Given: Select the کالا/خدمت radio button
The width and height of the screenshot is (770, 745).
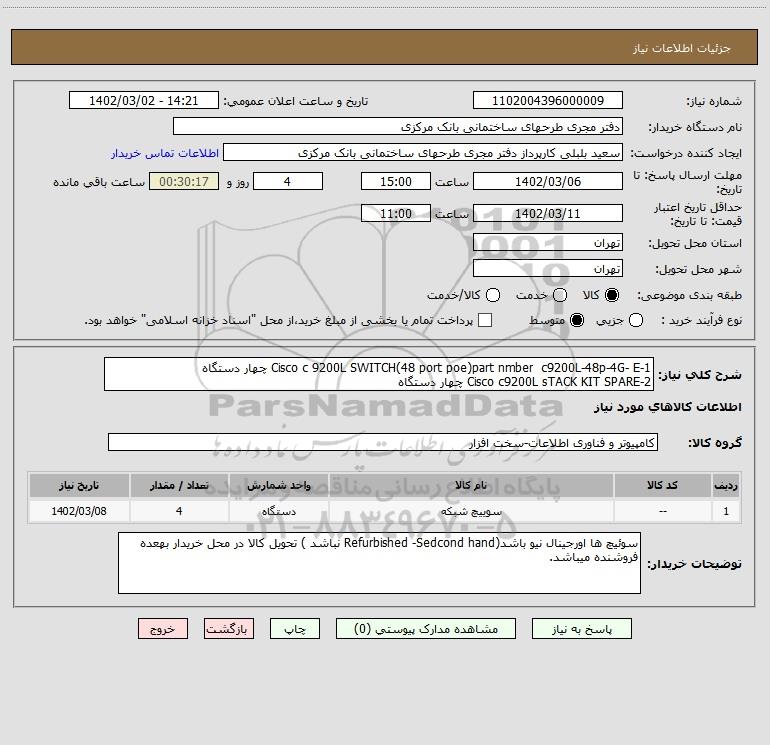Looking at the screenshot, I should click(493, 295).
